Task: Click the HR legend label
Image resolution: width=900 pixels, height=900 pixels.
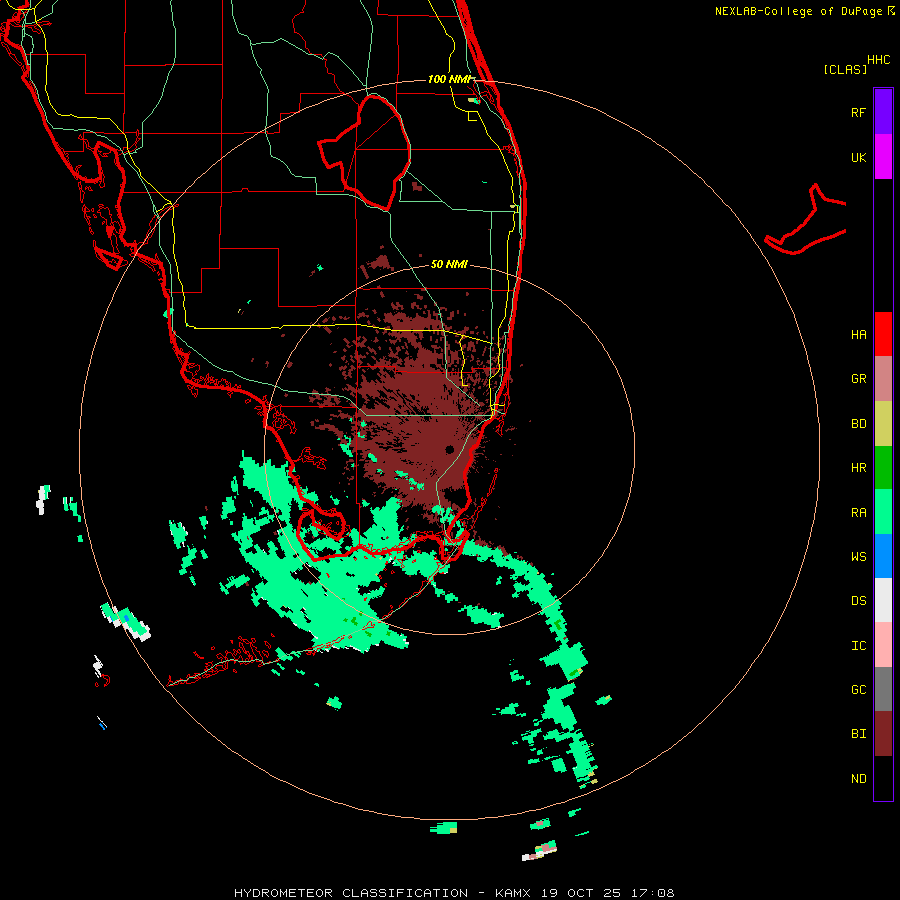Action: tap(858, 468)
